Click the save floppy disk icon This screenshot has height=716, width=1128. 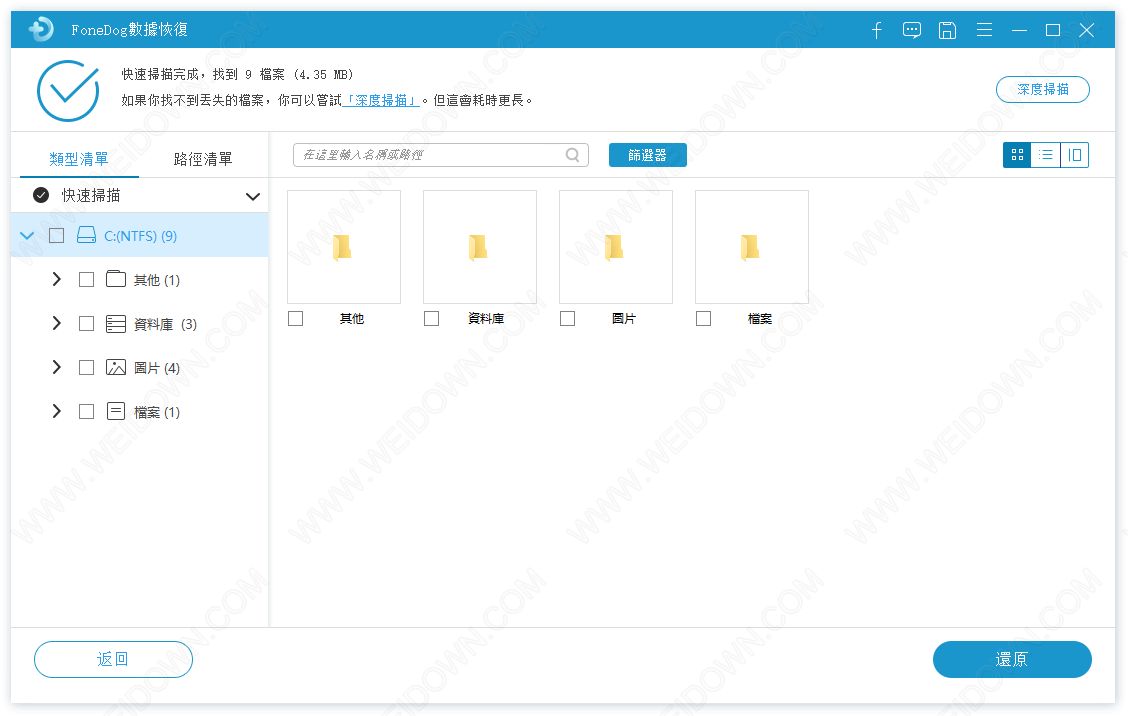click(947, 30)
